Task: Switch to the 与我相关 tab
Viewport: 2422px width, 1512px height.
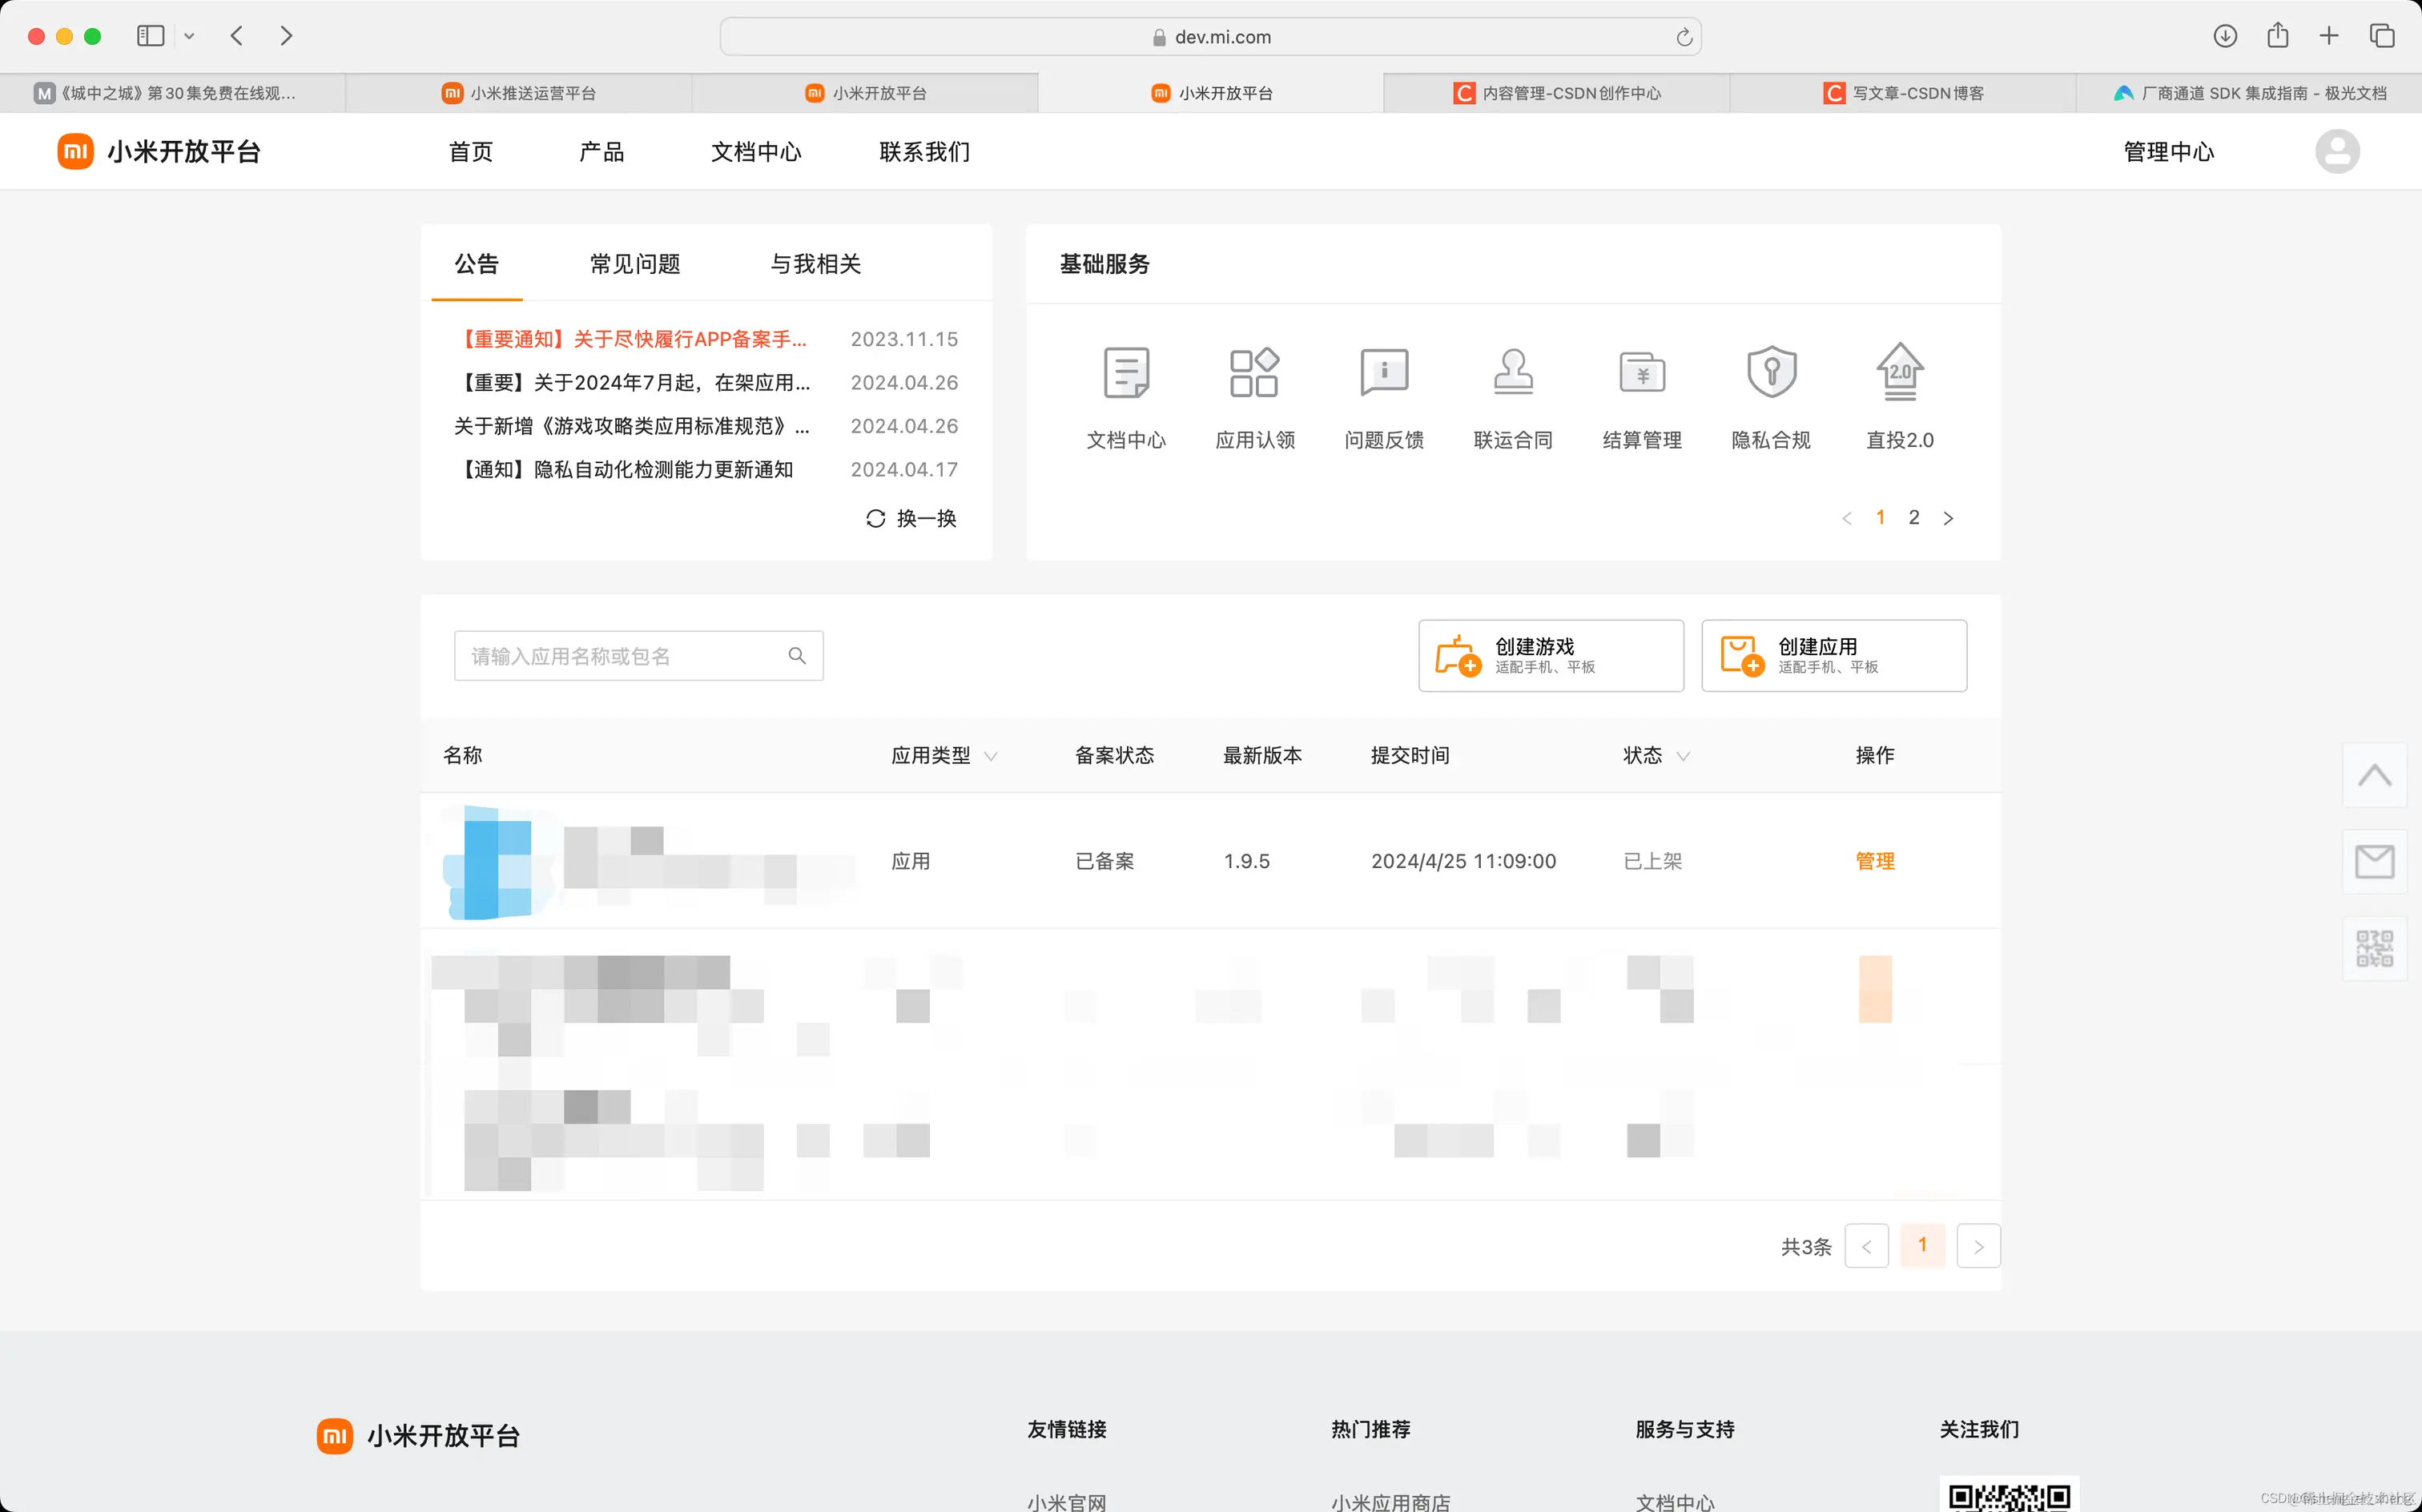Action: coord(815,264)
